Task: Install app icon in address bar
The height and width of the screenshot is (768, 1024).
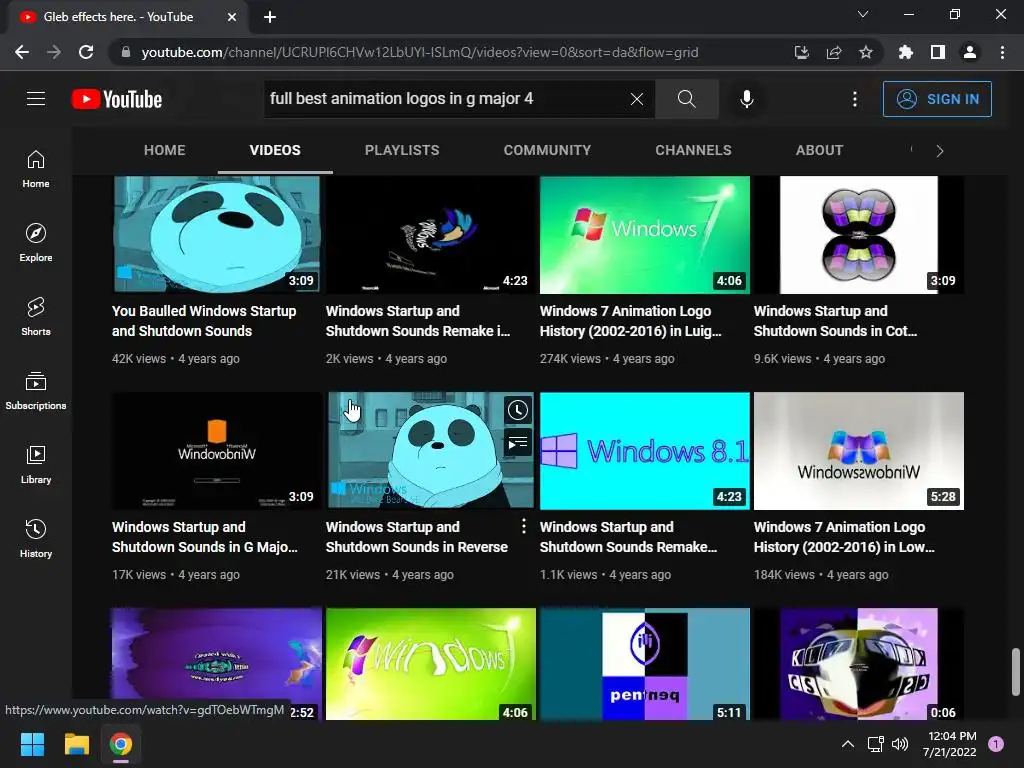Action: (x=802, y=52)
